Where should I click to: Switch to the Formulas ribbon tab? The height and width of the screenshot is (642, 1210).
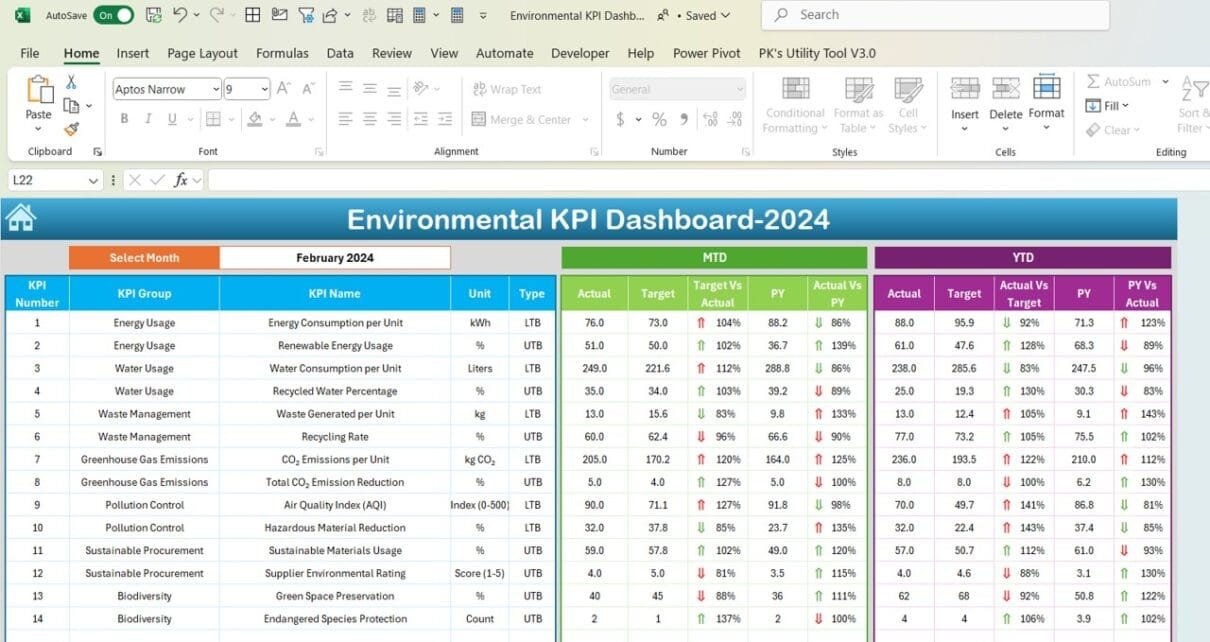tap(281, 53)
